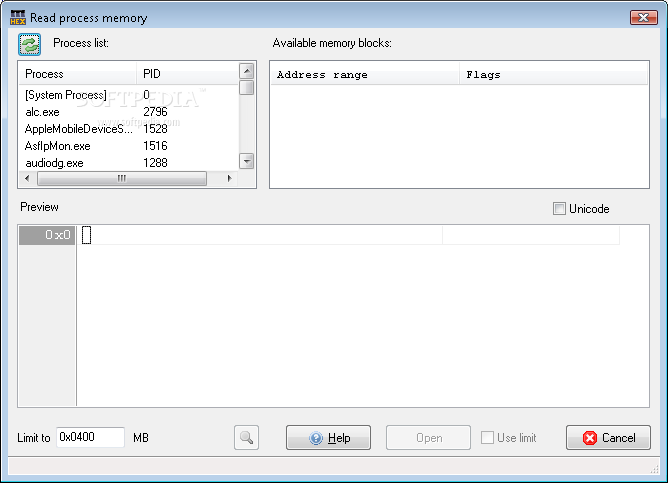Click the Open button
668x483 pixels.
428,437
